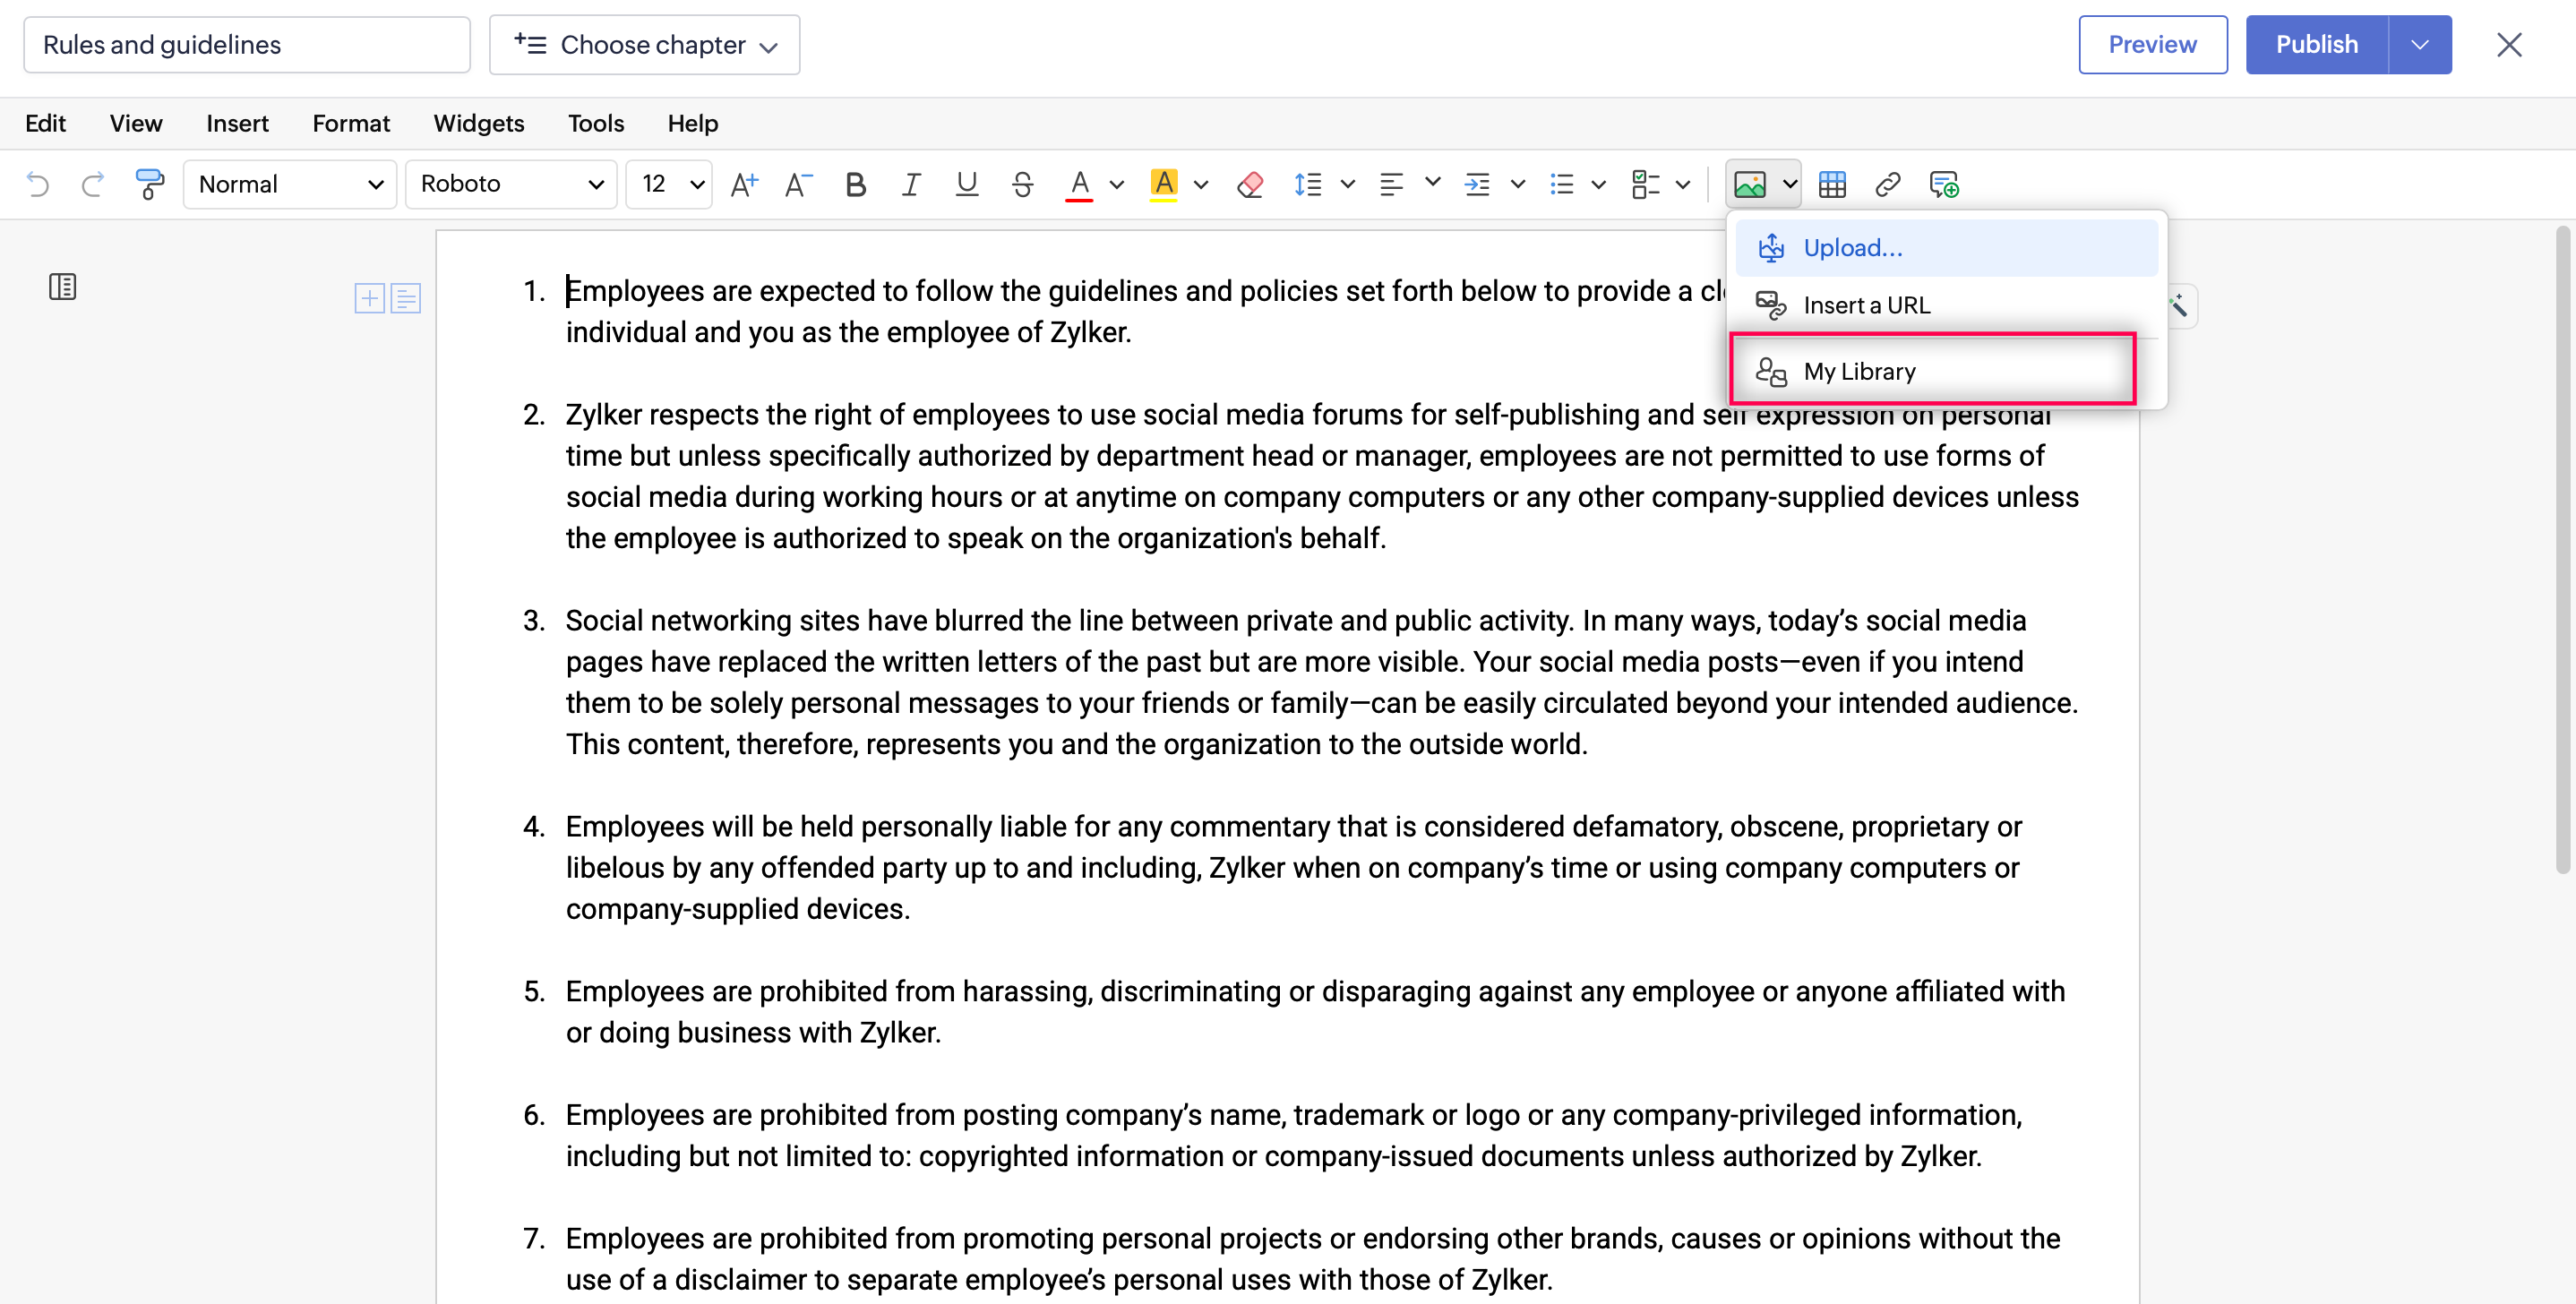Open the document outline panel icon
The height and width of the screenshot is (1304, 2576).
point(62,288)
